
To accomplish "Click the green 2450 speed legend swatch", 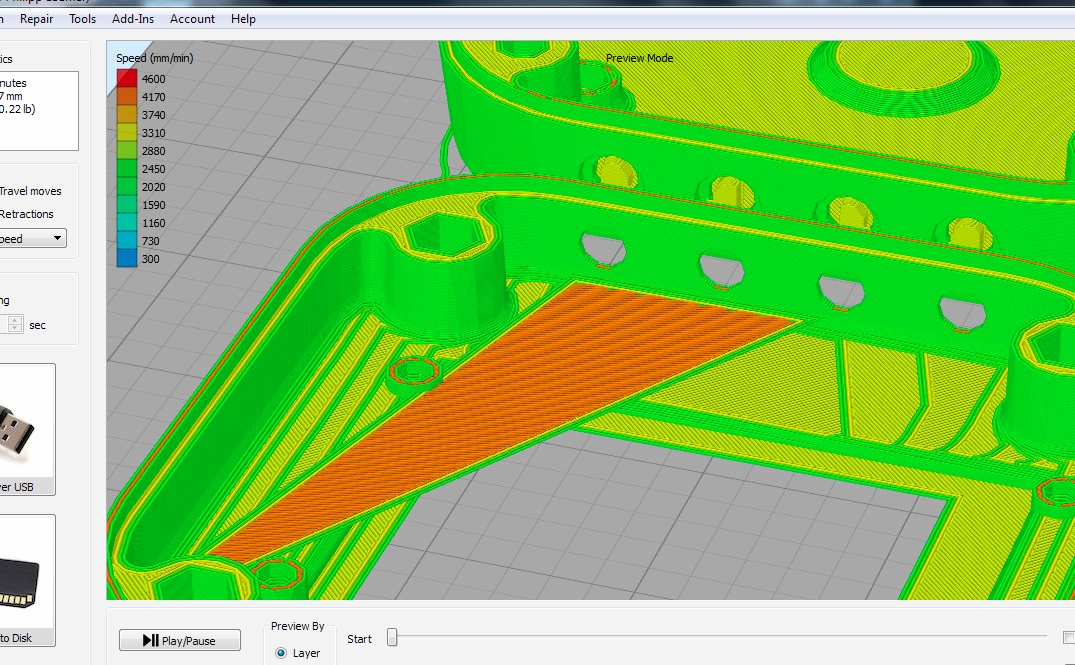I will pos(127,169).
